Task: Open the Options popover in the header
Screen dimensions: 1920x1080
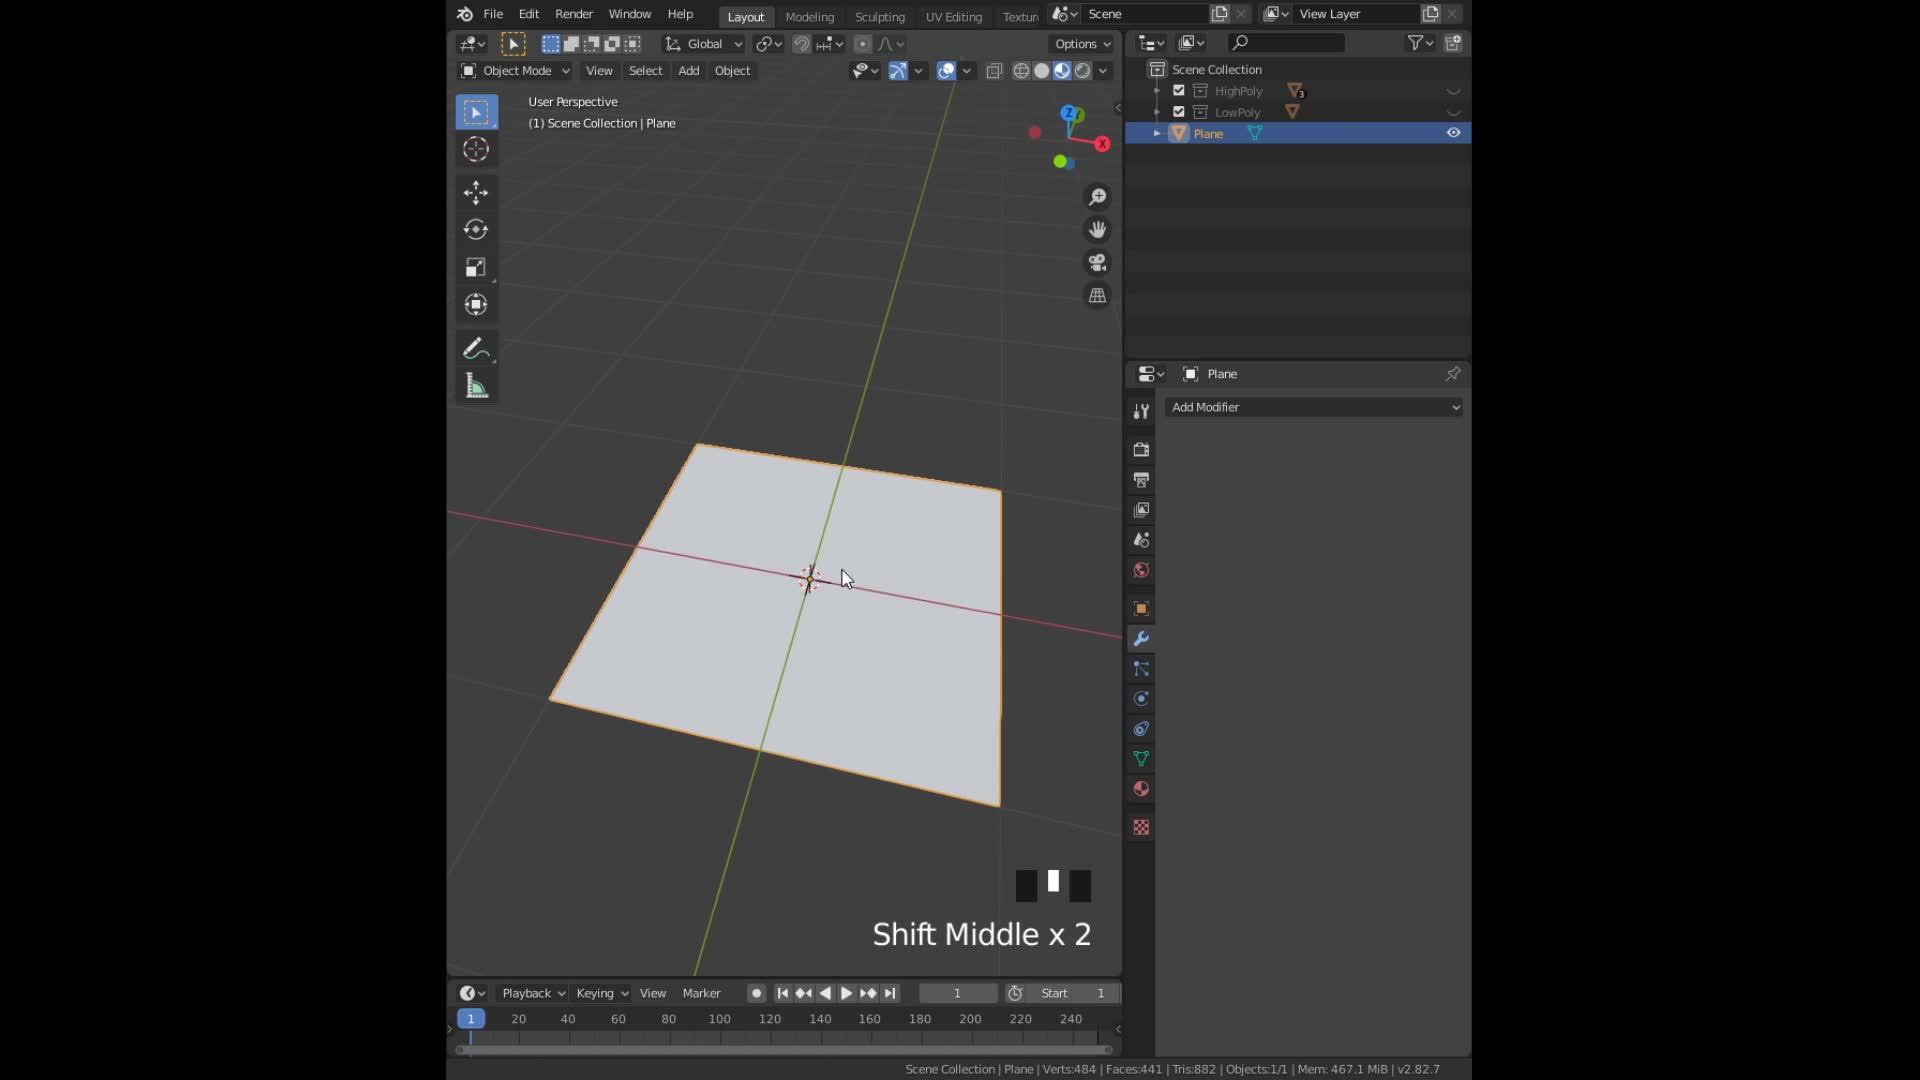Action: (x=1081, y=44)
